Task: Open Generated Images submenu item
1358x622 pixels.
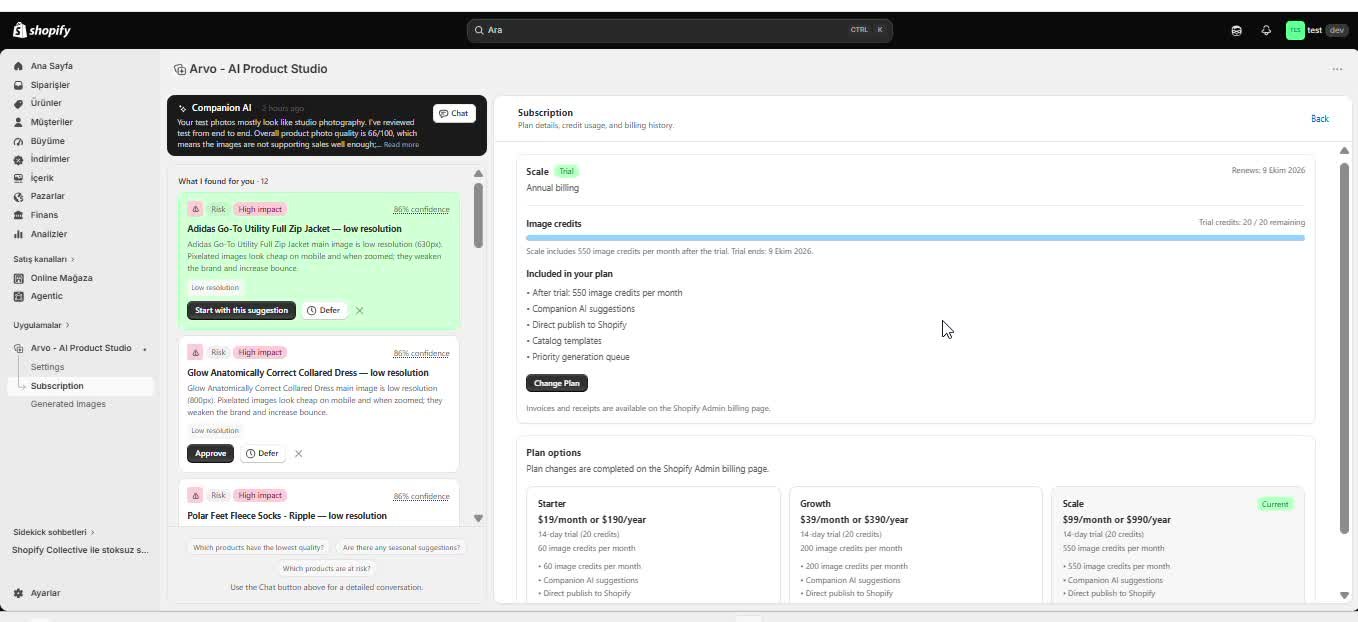Action: [68, 404]
